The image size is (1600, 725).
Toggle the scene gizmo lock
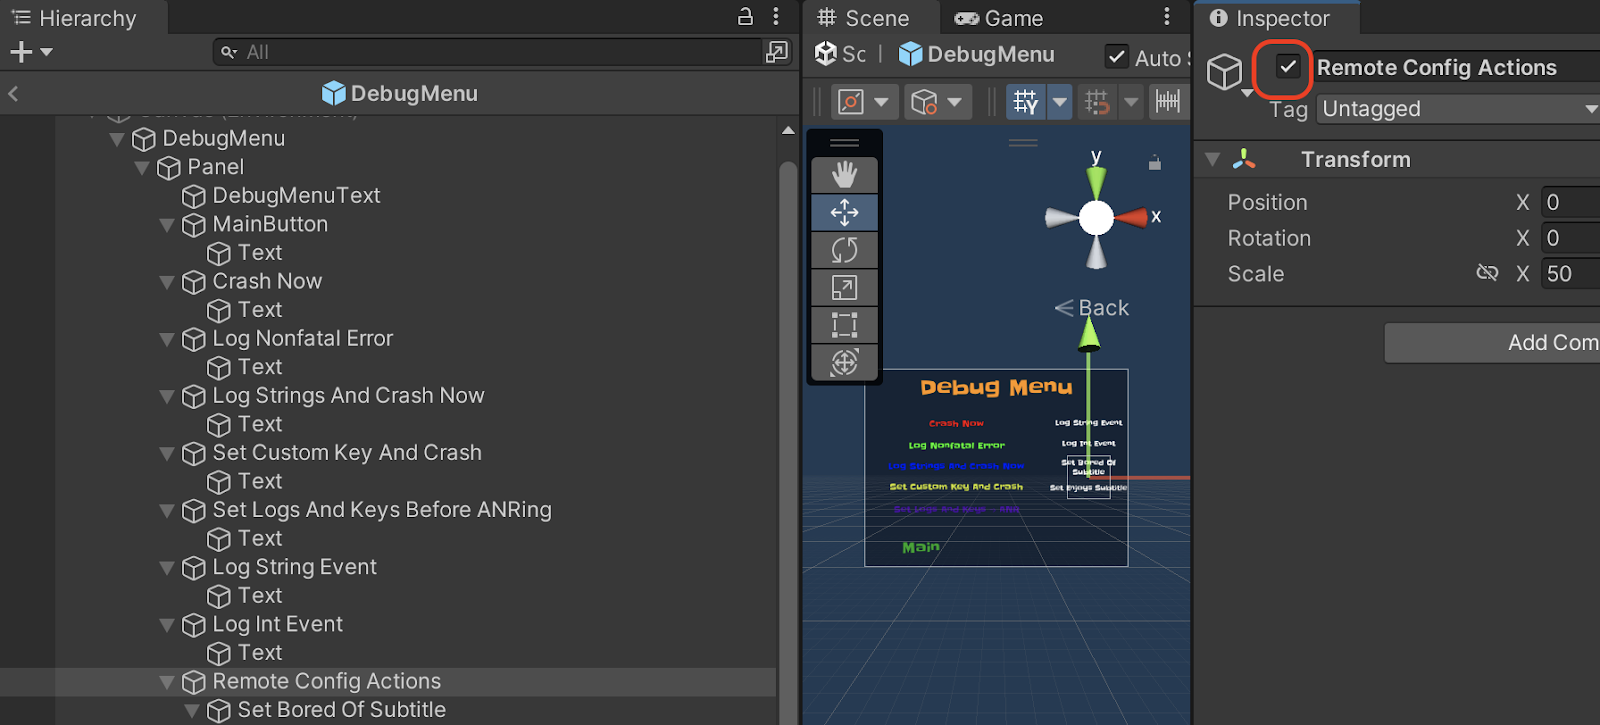pos(1155,163)
